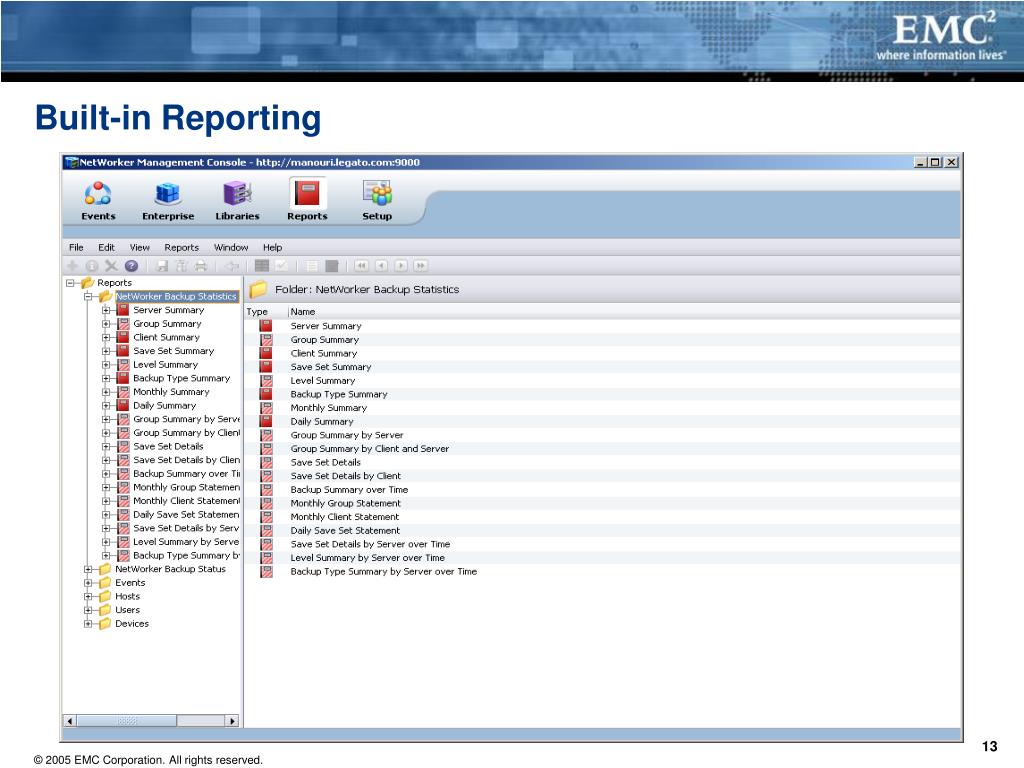Go to next page with the single-right arrow
The image size is (1024, 768).
pos(401,266)
